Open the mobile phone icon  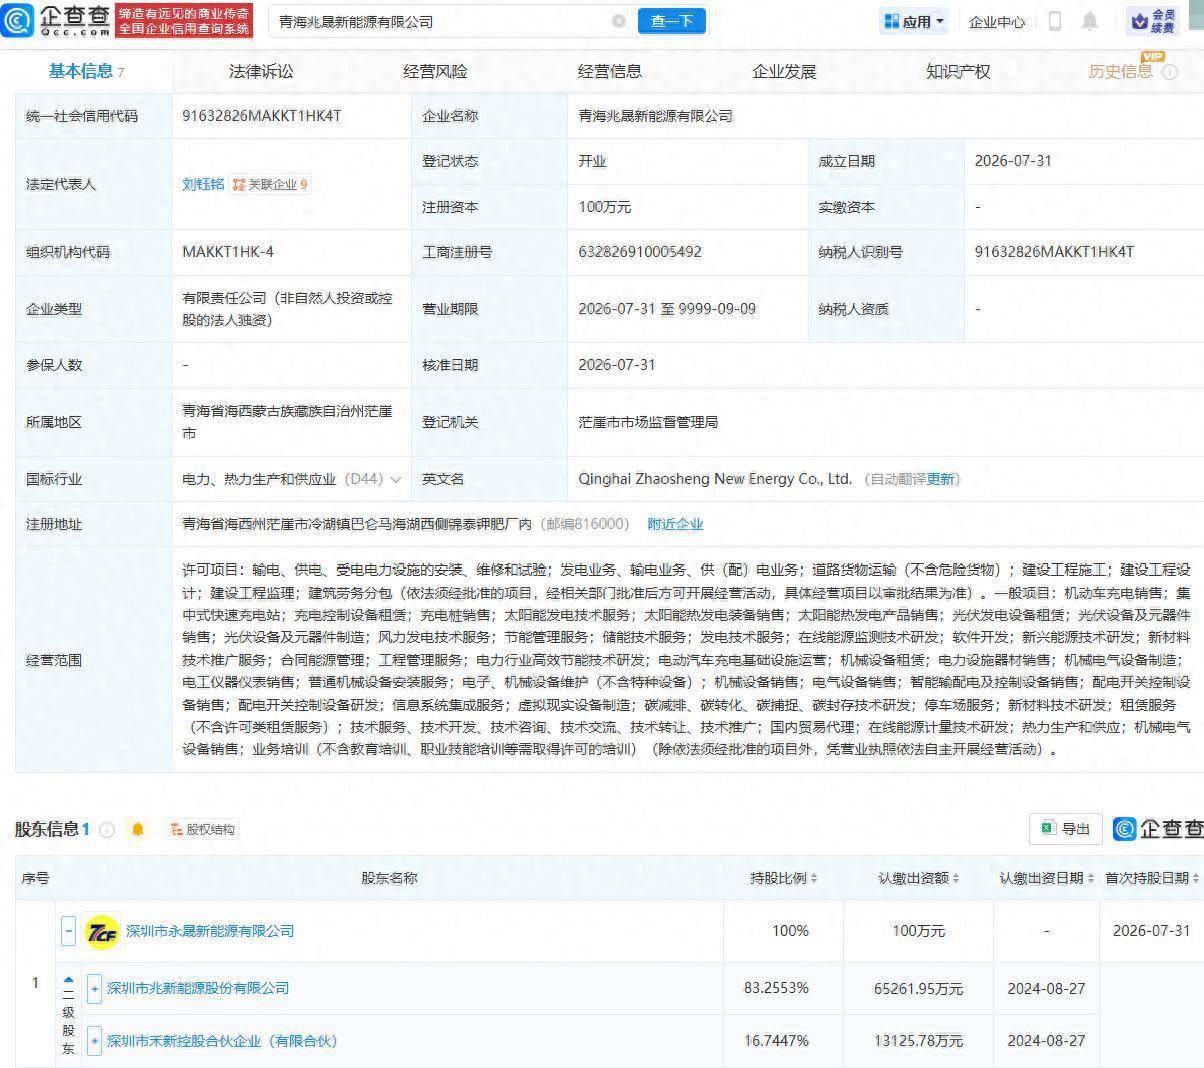point(1054,21)
